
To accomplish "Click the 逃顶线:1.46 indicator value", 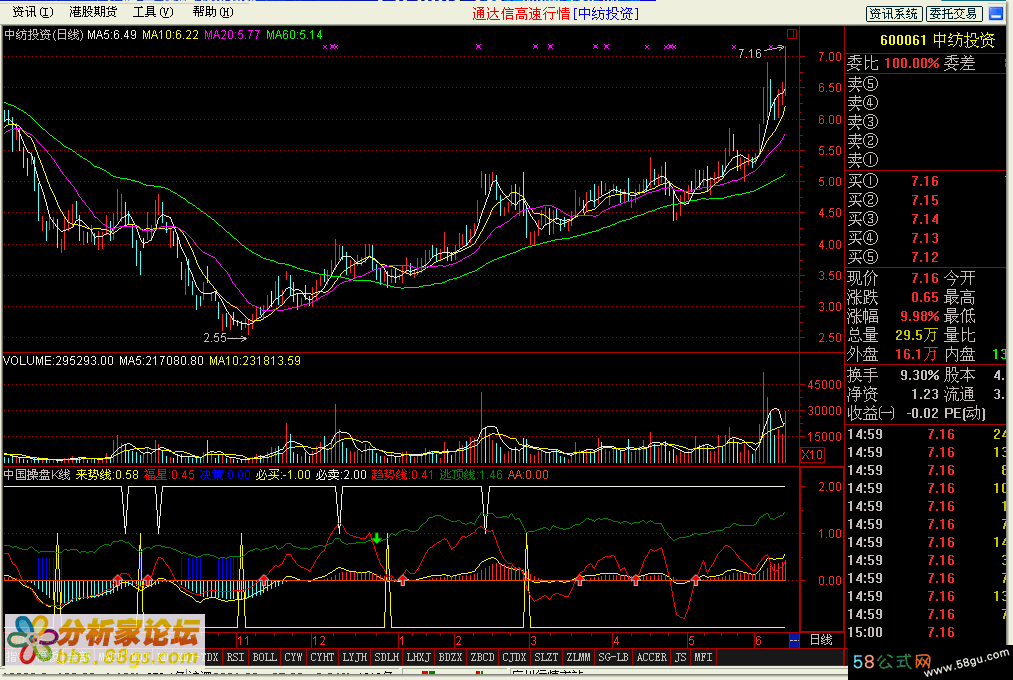I will [471, 475].
